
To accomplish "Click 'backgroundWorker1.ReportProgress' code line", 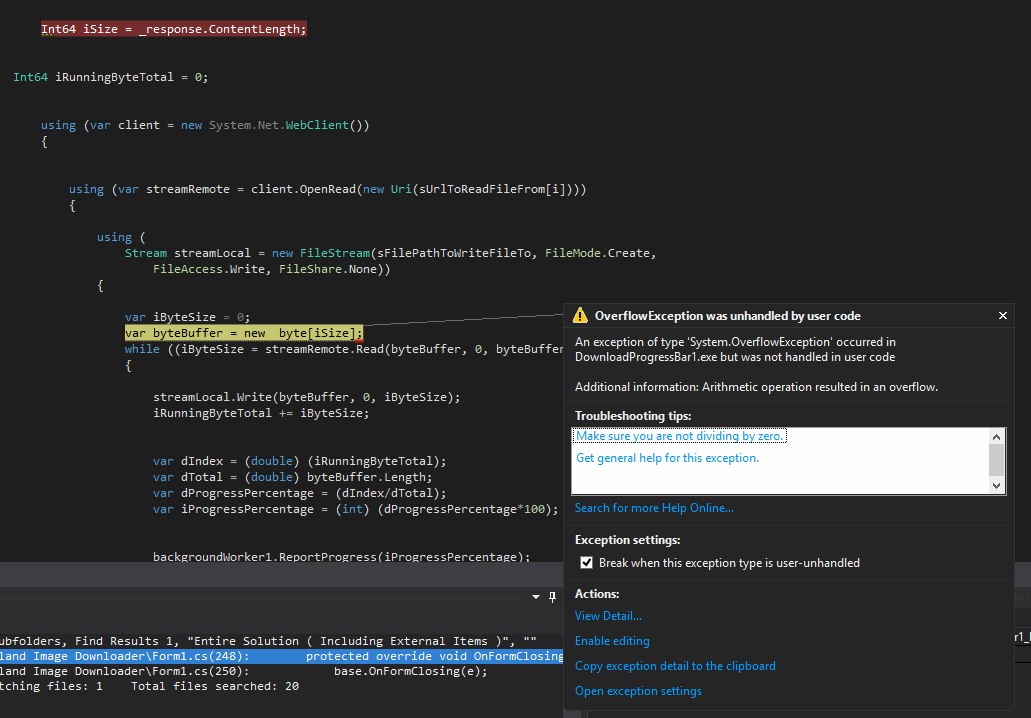I will point(341,556).
